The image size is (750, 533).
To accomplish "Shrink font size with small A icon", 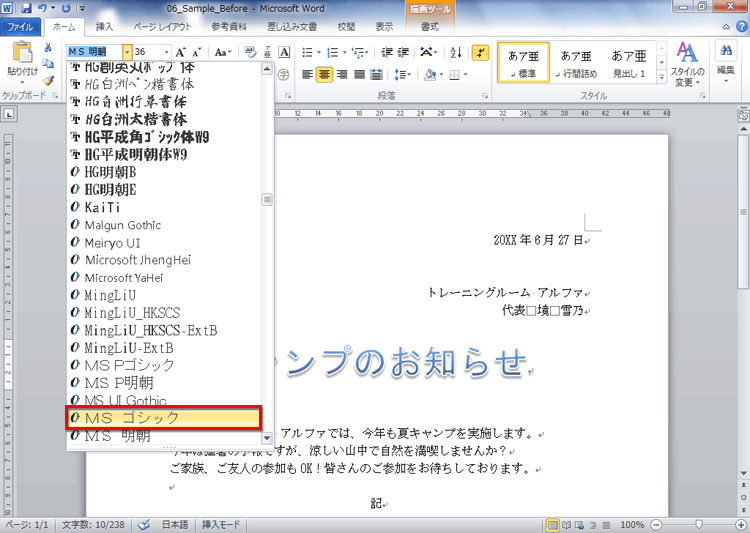I will [x=197, y=52].
